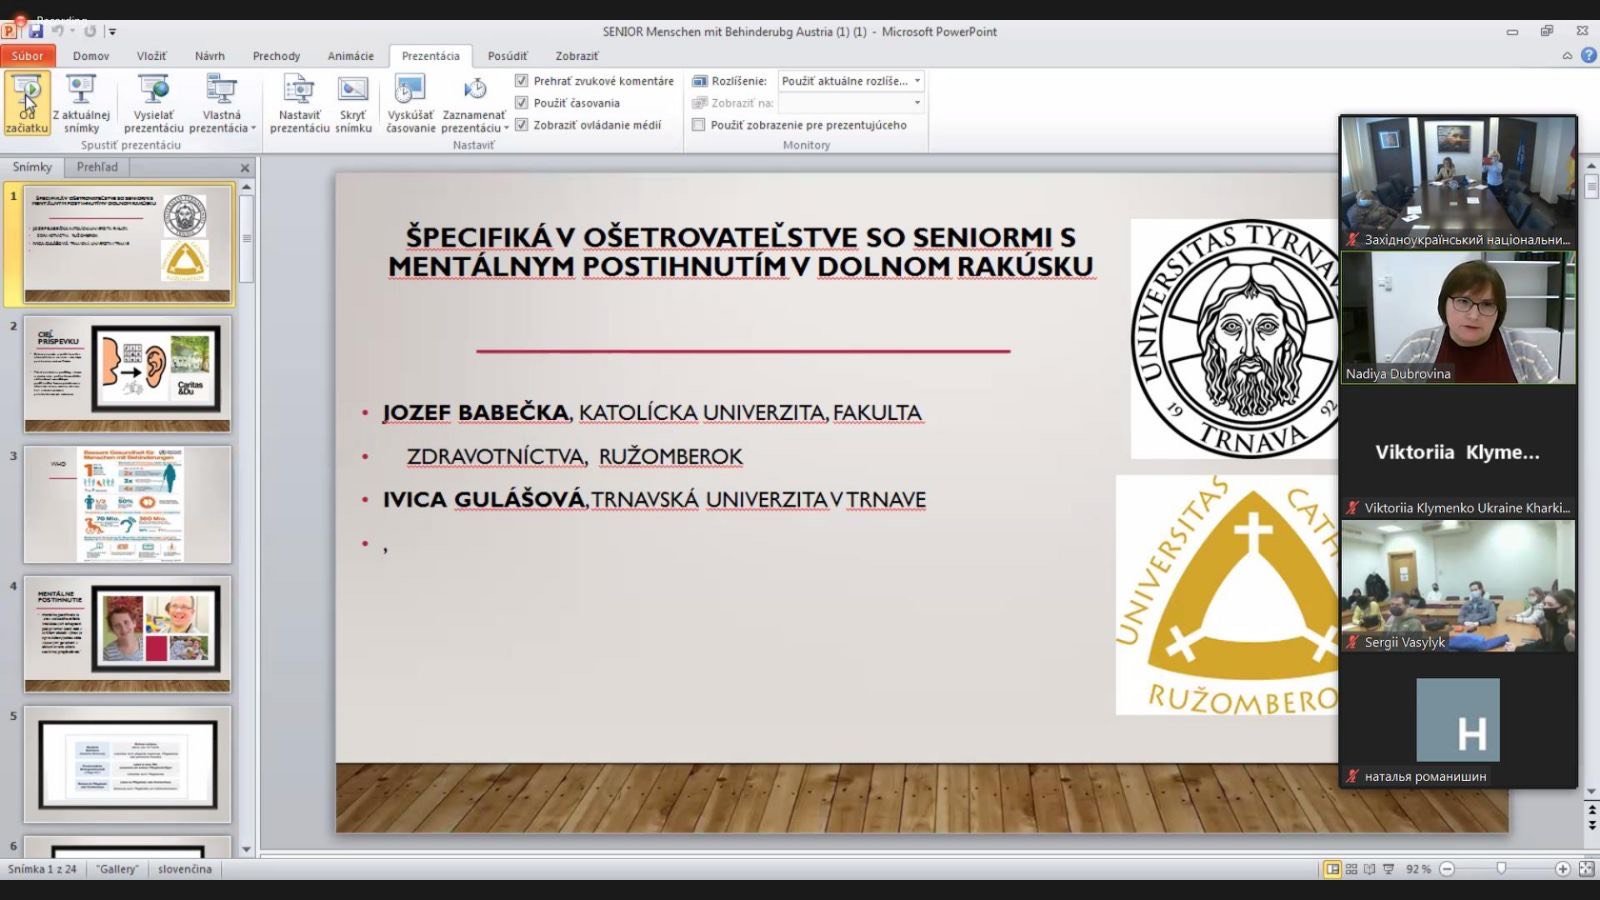Click the restore down window button
The width and height of the screenshot is (1600, 900).
click(1547, 31)
